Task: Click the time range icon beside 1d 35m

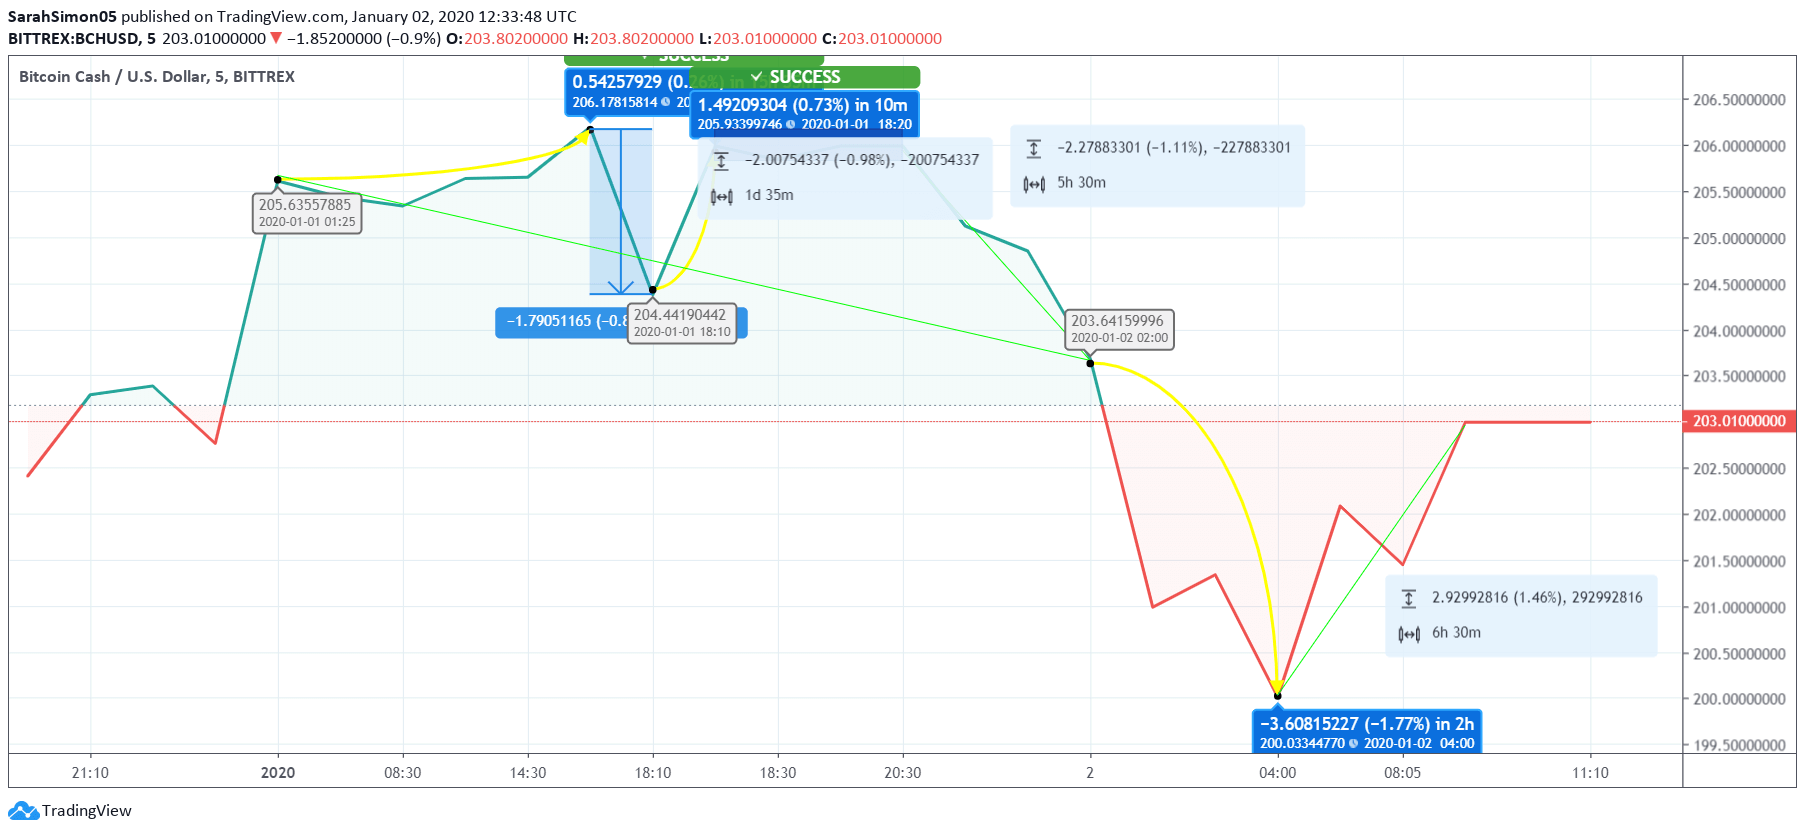Action: click(721, 196)
